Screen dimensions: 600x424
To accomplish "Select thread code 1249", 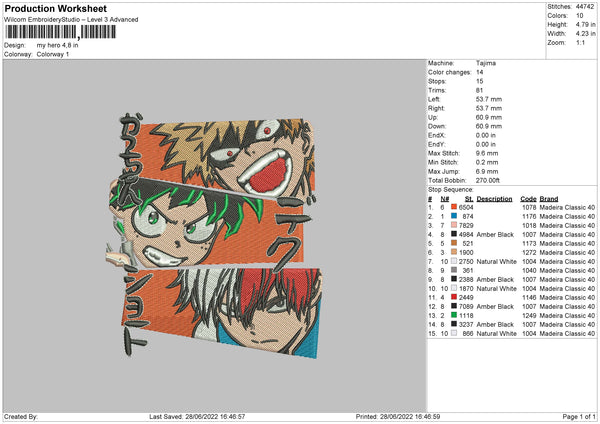I will pyautogui.click(x=529, y=316).
